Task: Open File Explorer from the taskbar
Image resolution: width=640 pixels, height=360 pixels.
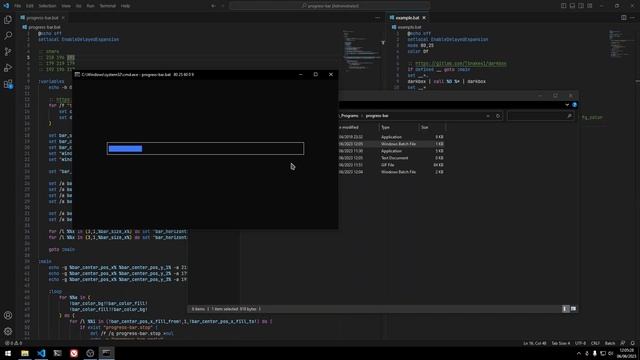Action: [x=25, y=353]
